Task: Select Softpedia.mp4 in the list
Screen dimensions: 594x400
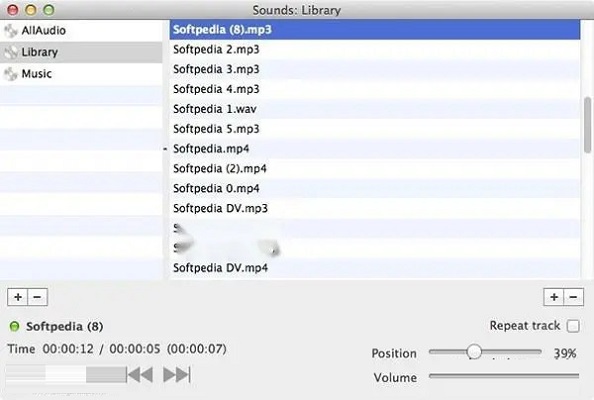Action: point(375,148)
